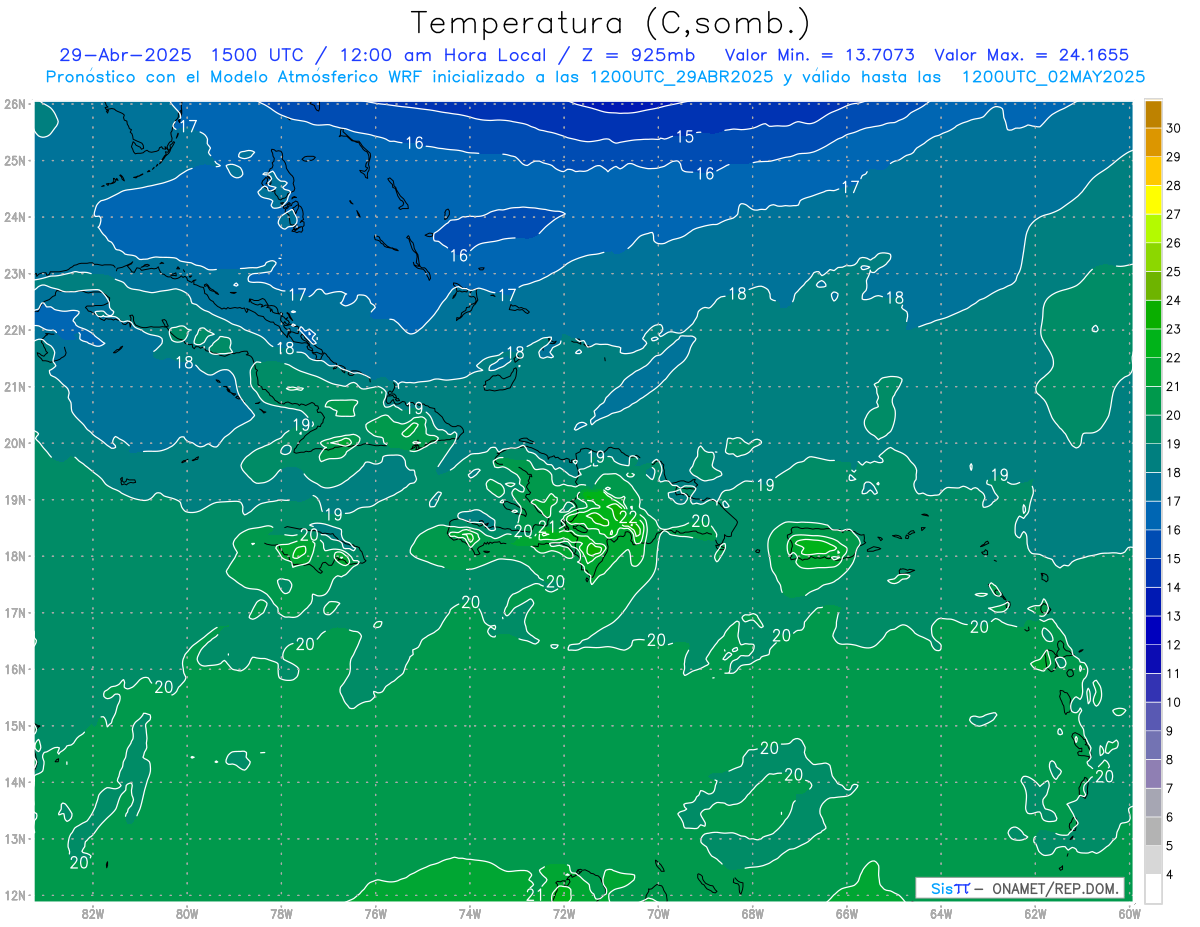Click the '20N' latitude axis label
The width and height of the screenshot is (1200, 927).
pyautogui.click(x=15, y=443)
